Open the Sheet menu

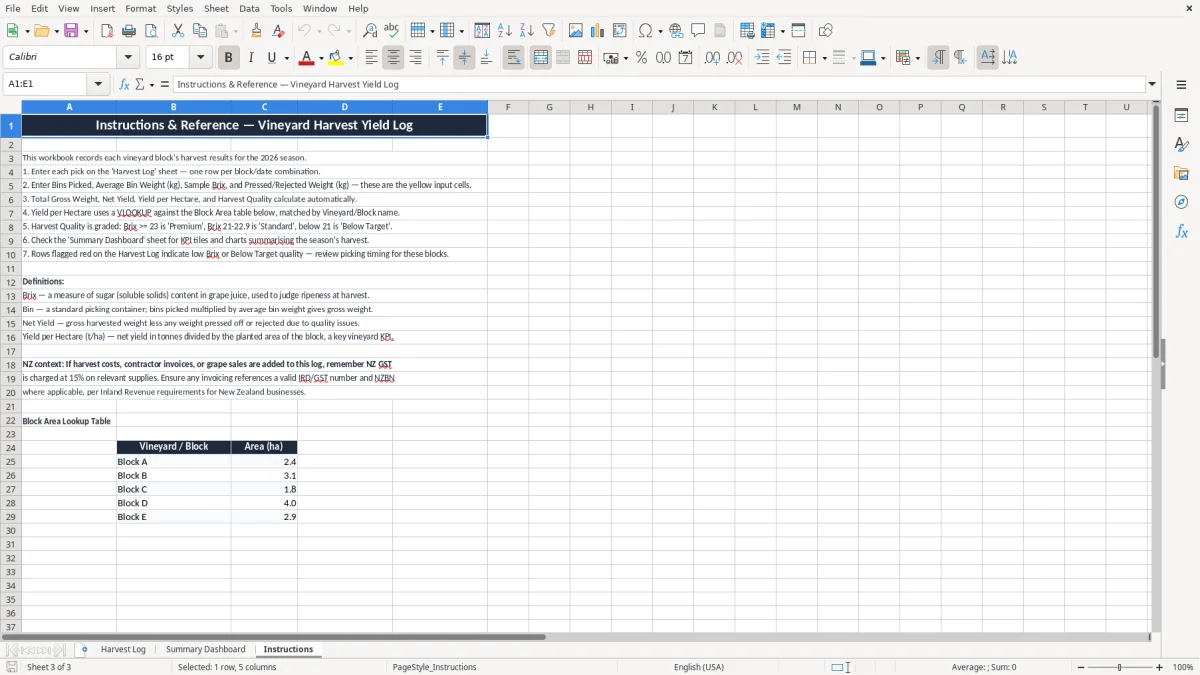pos(216,8)
